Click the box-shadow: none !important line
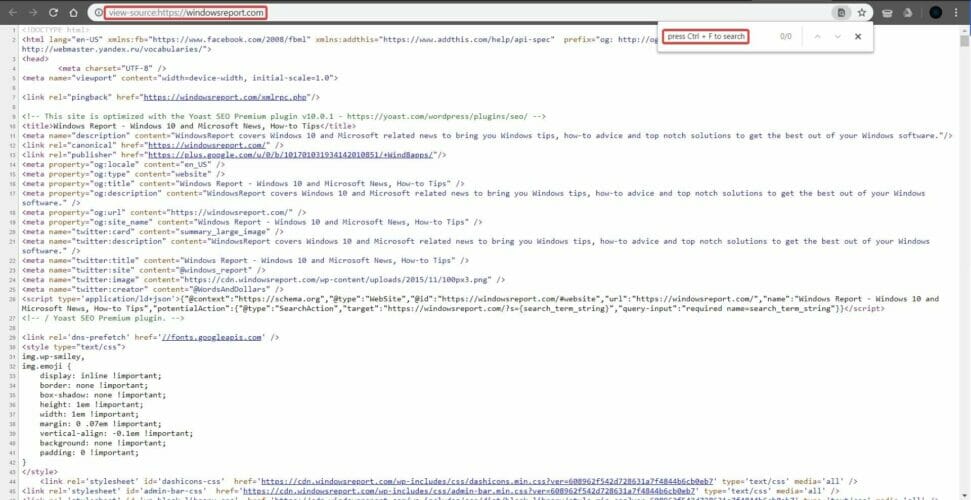971x500 pixels. (103, 395)
